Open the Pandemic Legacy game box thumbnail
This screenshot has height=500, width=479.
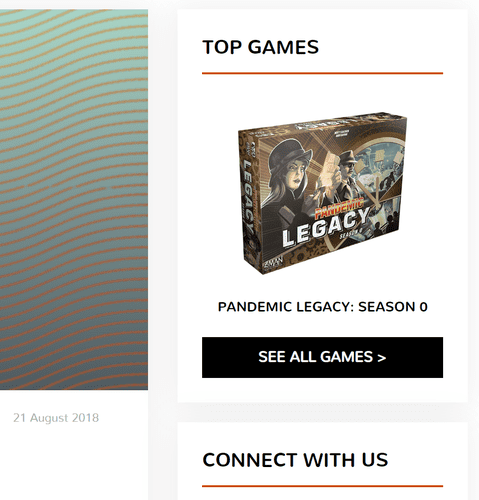pyautogui.click(x=322, y=193)
